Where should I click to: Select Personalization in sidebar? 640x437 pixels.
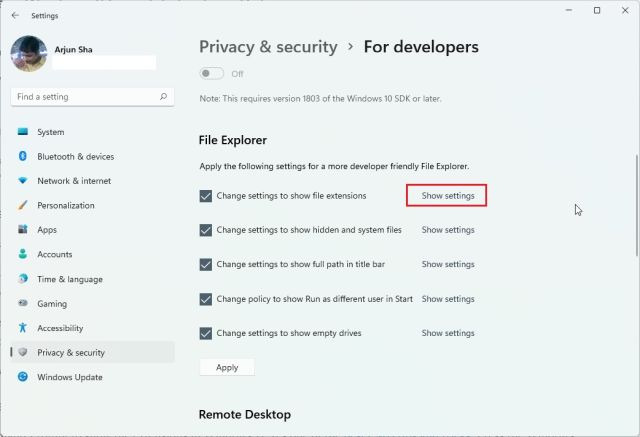tap(93, 205)
